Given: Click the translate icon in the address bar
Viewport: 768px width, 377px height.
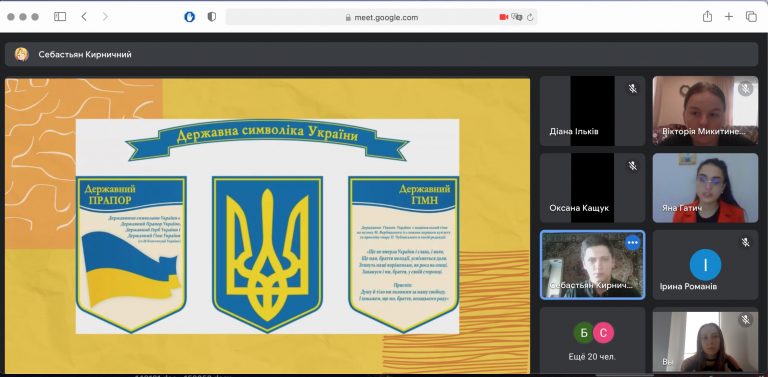Looking at the screenshot, I should click(x=517, y=17).
